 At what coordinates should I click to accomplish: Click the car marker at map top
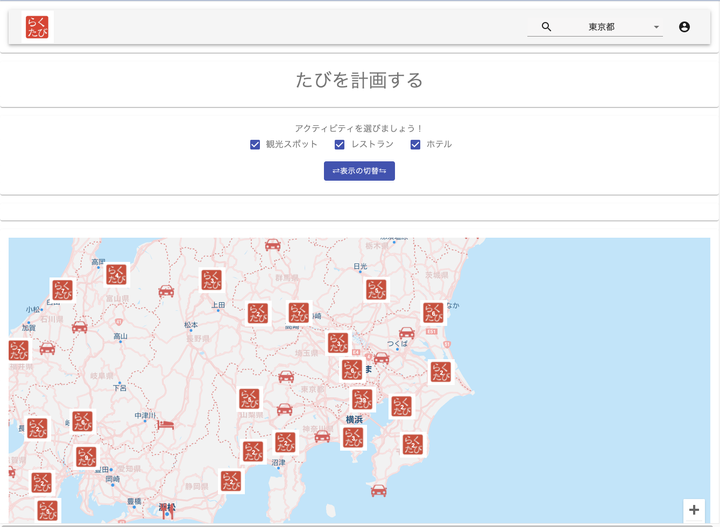click(272, 244)
